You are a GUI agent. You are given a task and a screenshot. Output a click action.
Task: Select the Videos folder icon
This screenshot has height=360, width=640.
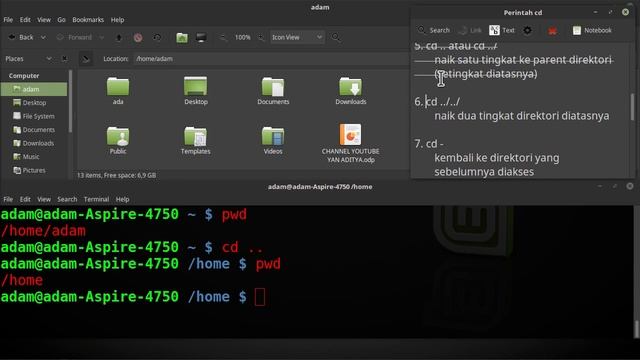pos(273,140)
